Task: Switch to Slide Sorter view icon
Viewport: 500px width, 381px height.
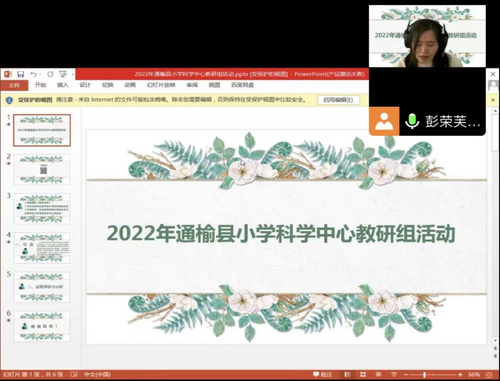Action: (x=363, y=375)
